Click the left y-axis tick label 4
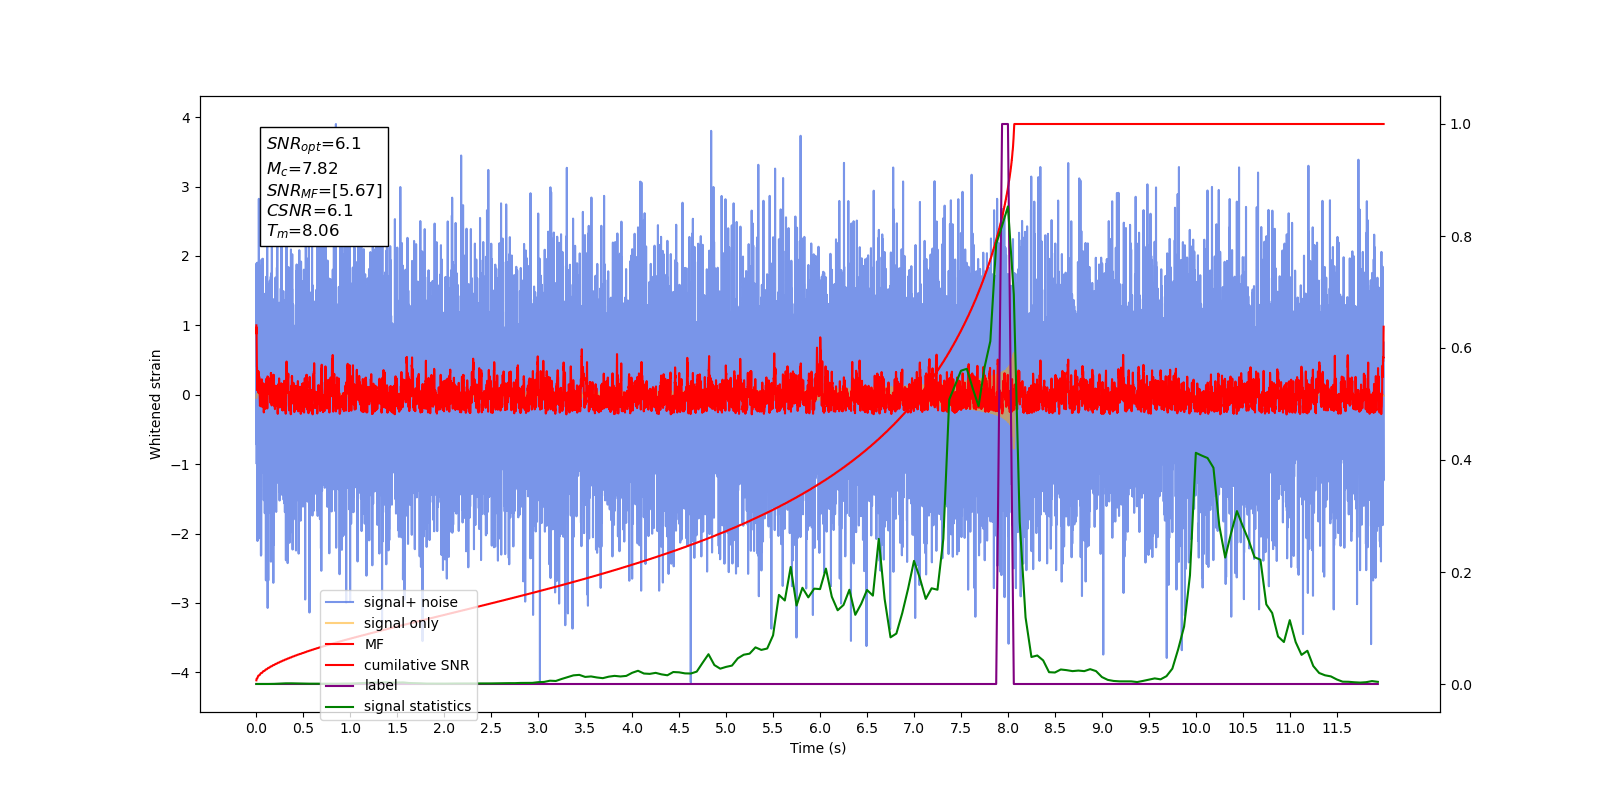 (x=186, y=118)
